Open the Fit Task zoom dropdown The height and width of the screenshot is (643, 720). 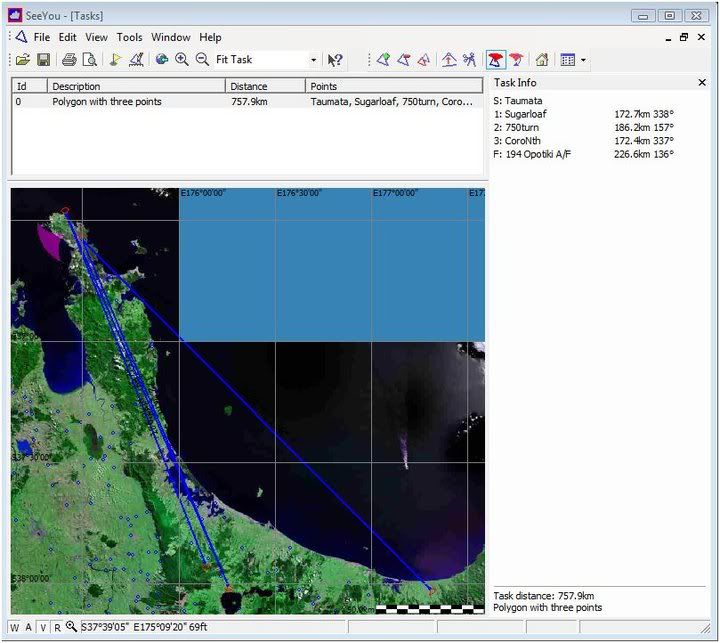[x=313, y=60]
